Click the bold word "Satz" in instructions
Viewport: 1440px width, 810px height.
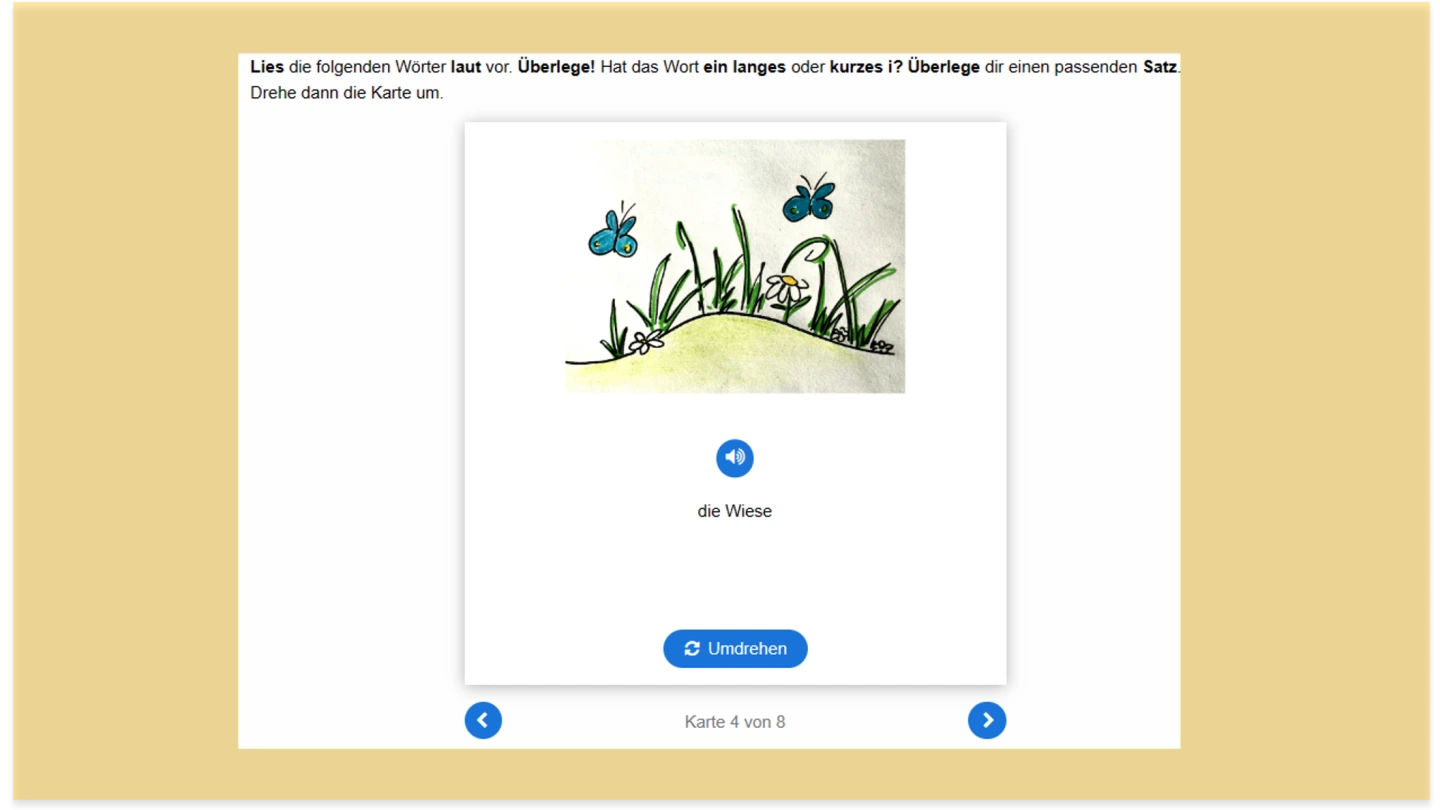(1160, 68)
